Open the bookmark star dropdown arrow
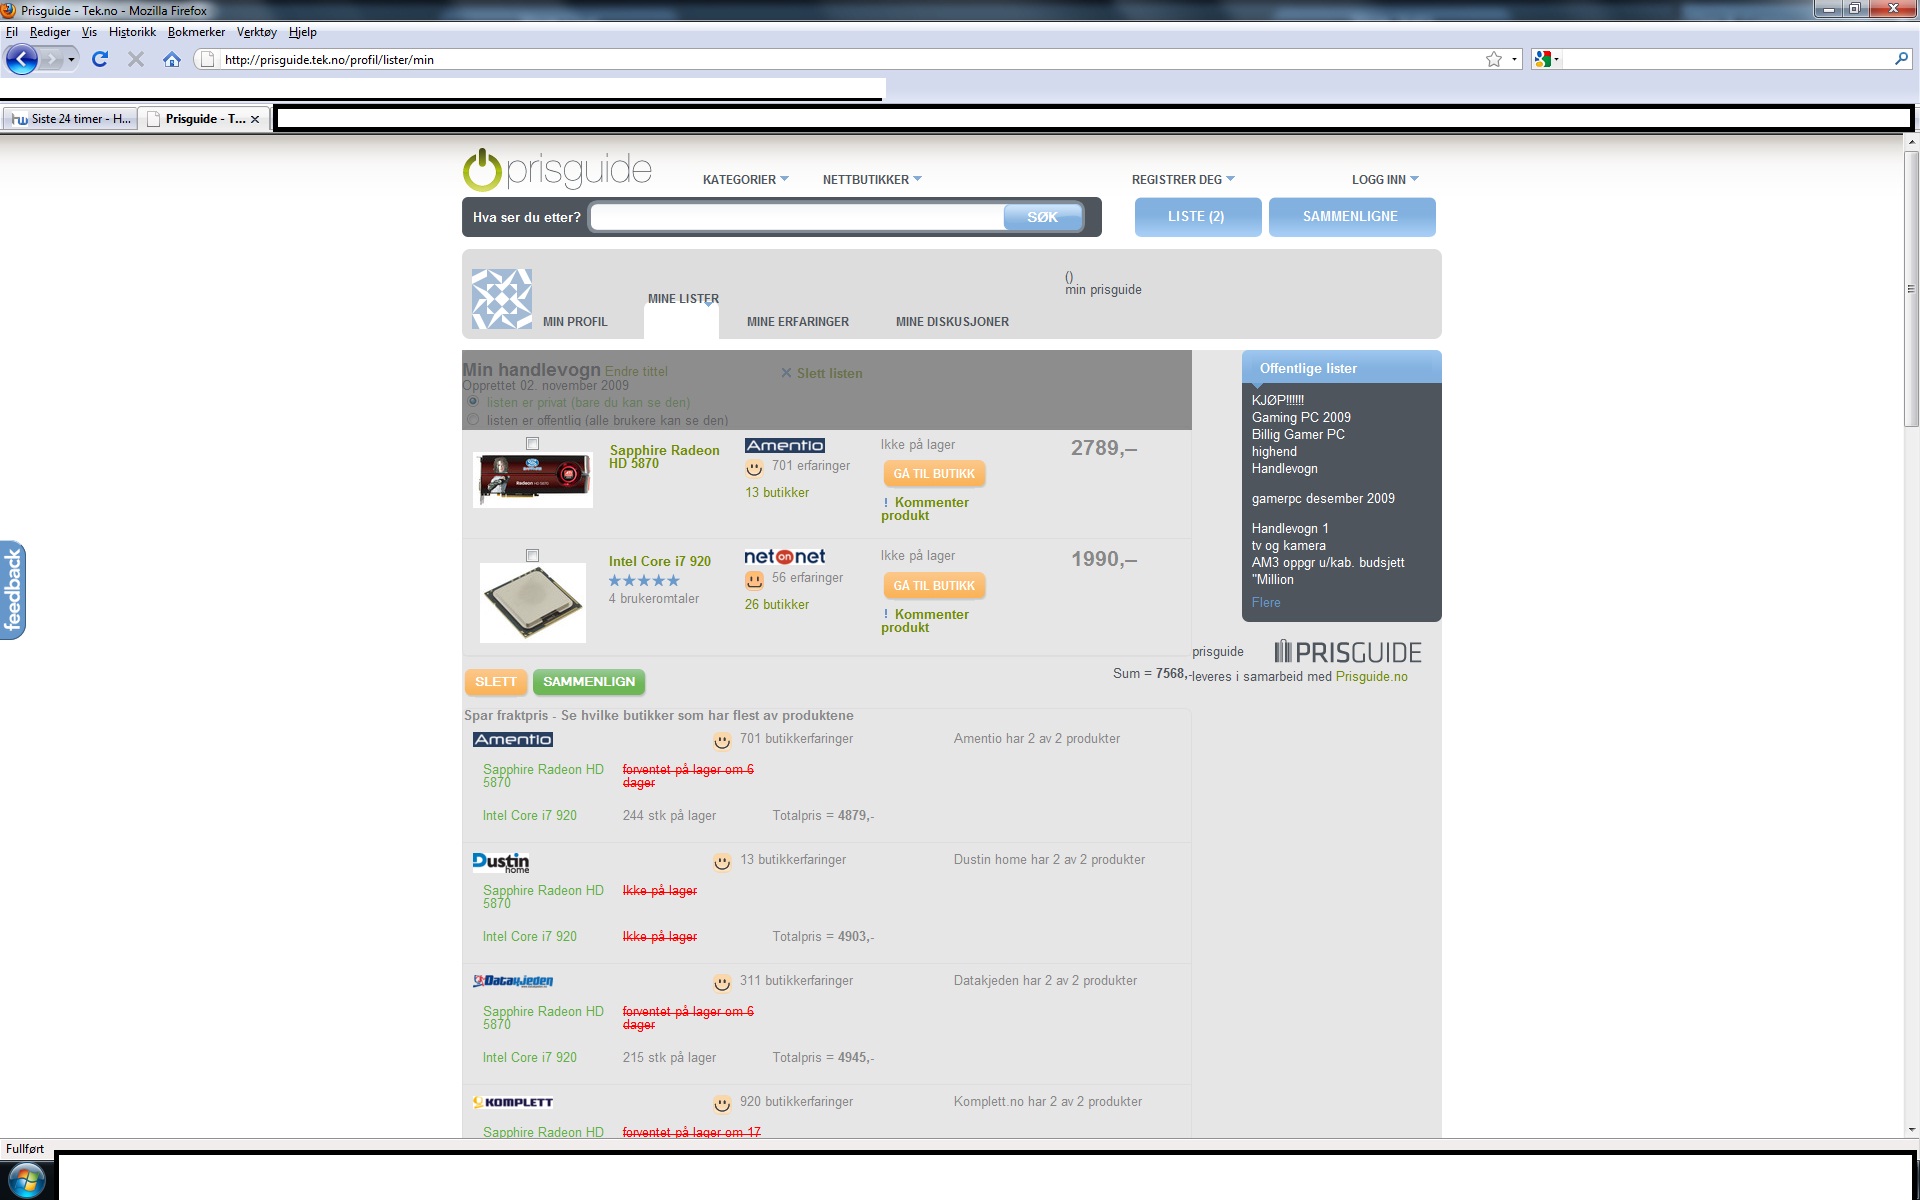The width and height of the screenshot is (1920, 1200). (x=1514, y=59)
